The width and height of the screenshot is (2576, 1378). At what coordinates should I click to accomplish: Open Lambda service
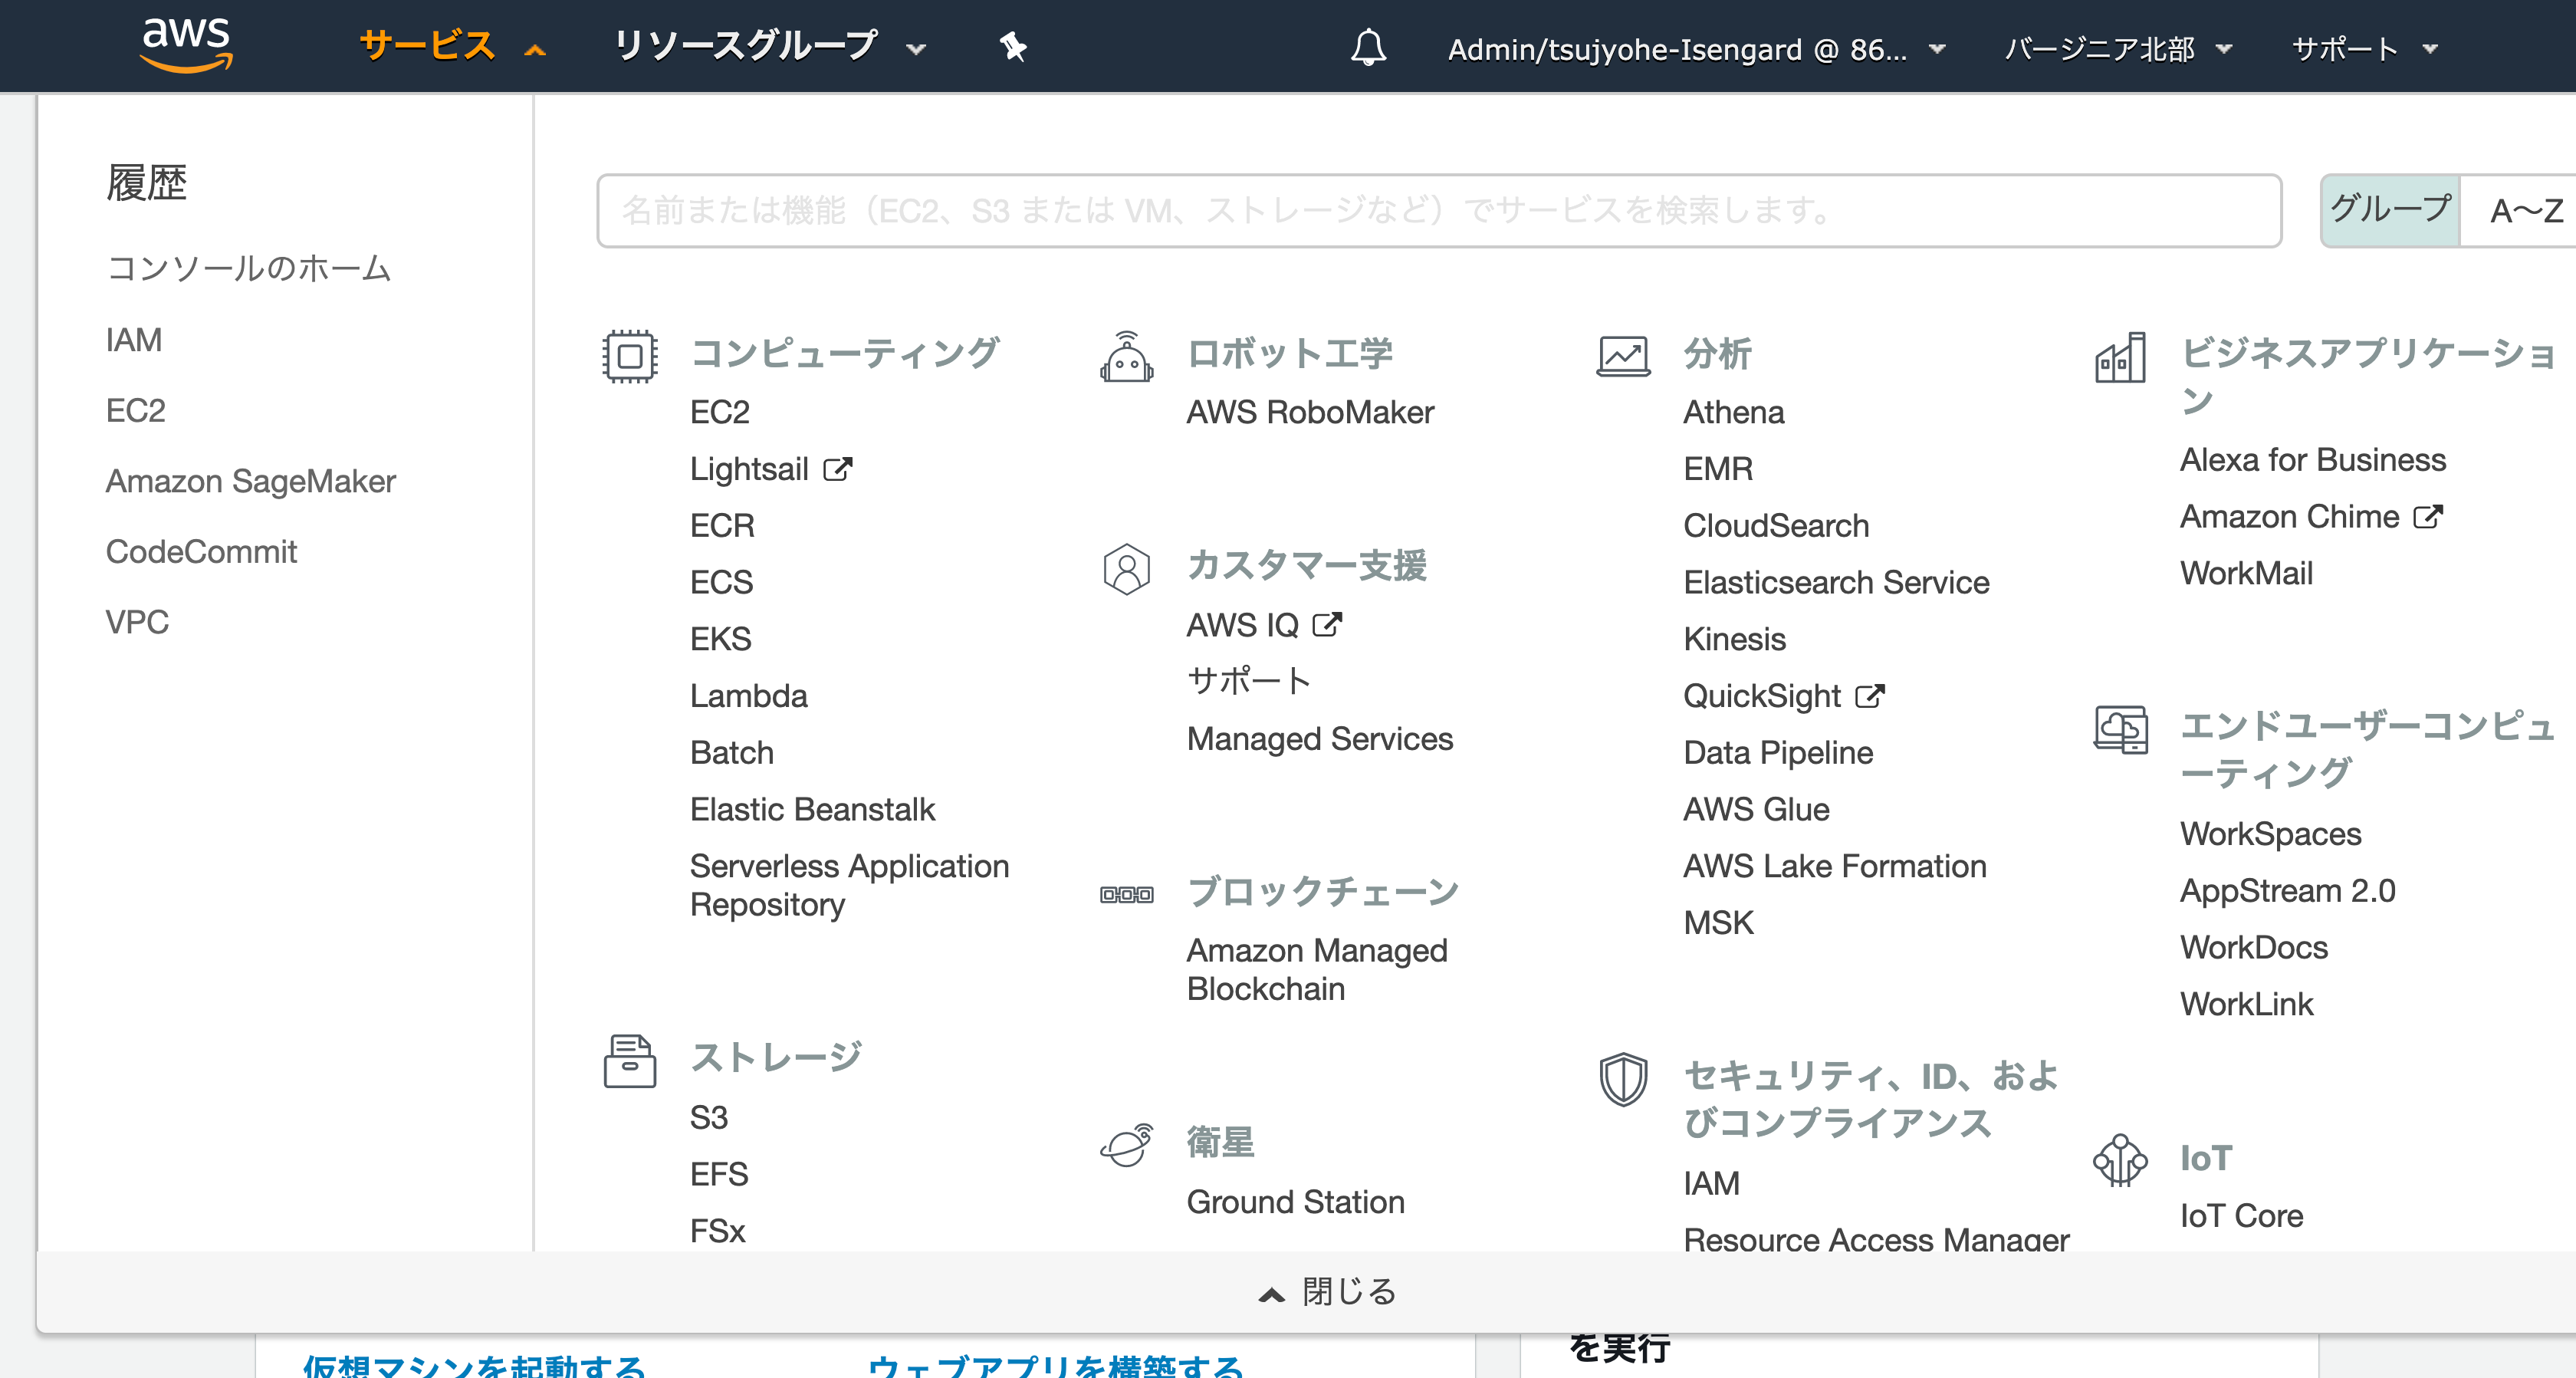point(749,695)
